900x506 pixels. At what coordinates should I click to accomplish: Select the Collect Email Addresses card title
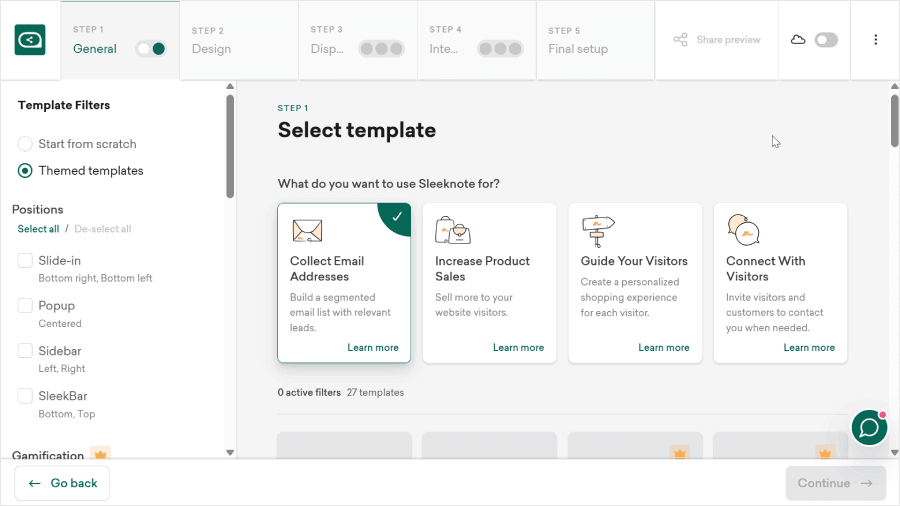[x=327, y=268]
